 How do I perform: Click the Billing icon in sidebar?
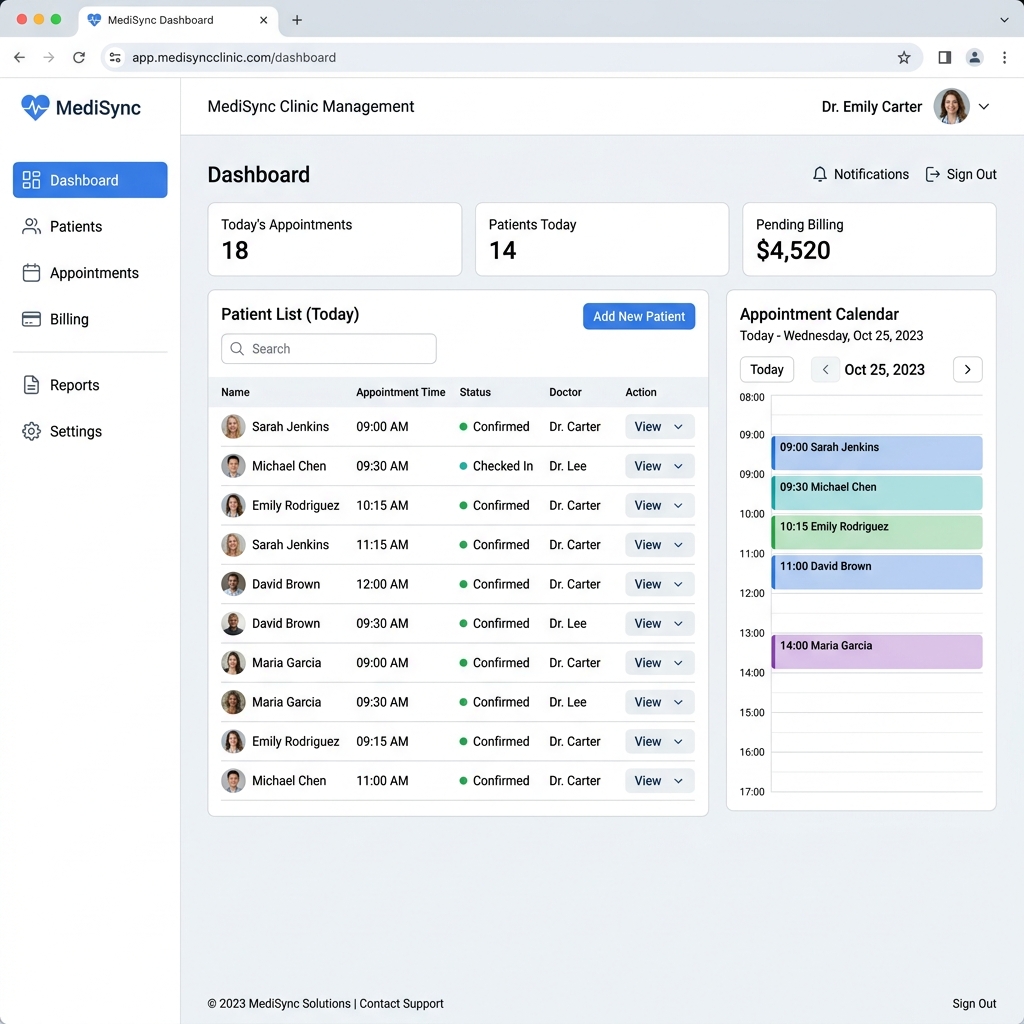(31, 318)
